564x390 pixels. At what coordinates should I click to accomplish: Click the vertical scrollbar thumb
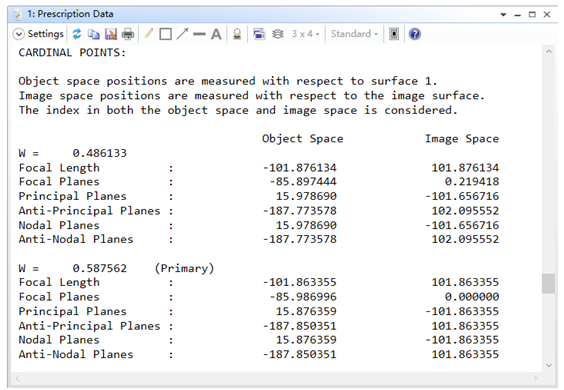tap(549, 284)
